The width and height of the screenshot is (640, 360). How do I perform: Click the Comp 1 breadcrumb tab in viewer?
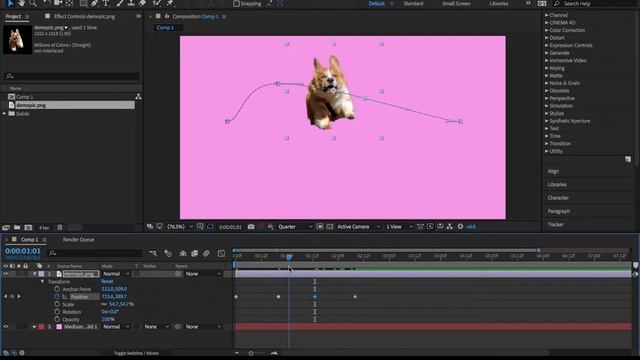[x=165, y=28]
